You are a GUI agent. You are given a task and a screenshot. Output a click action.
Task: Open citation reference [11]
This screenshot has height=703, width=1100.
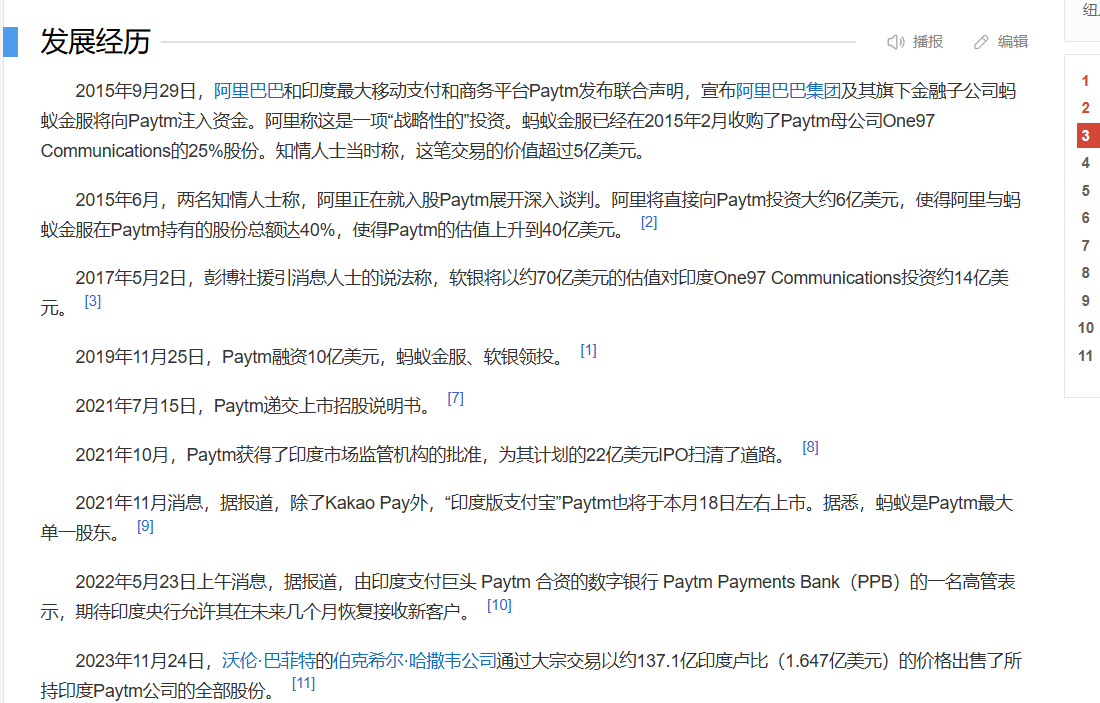303,683
